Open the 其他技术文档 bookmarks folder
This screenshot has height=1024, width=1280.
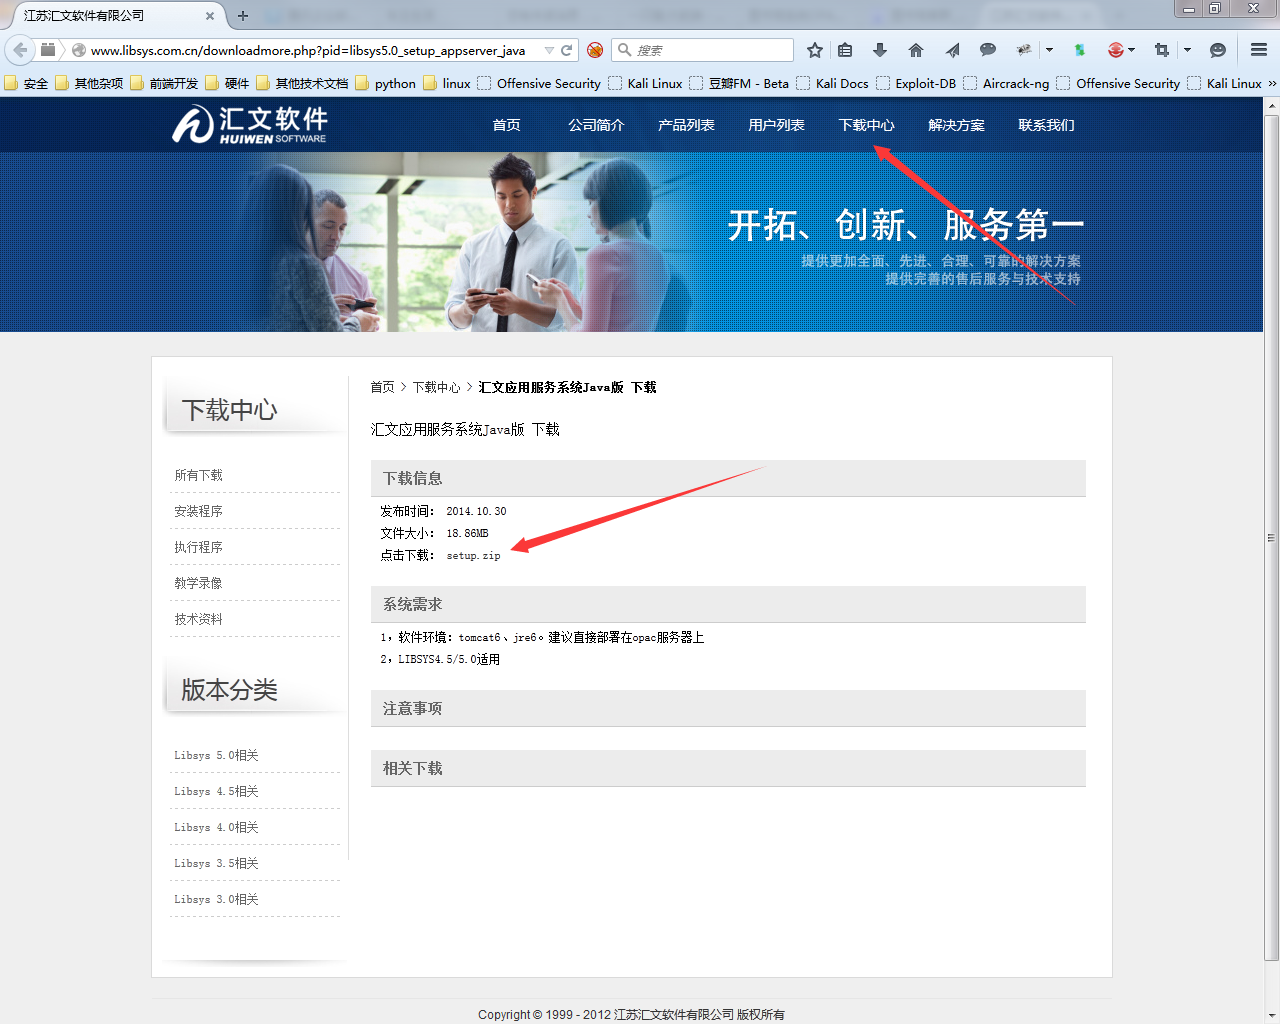(x=302, y=84)
